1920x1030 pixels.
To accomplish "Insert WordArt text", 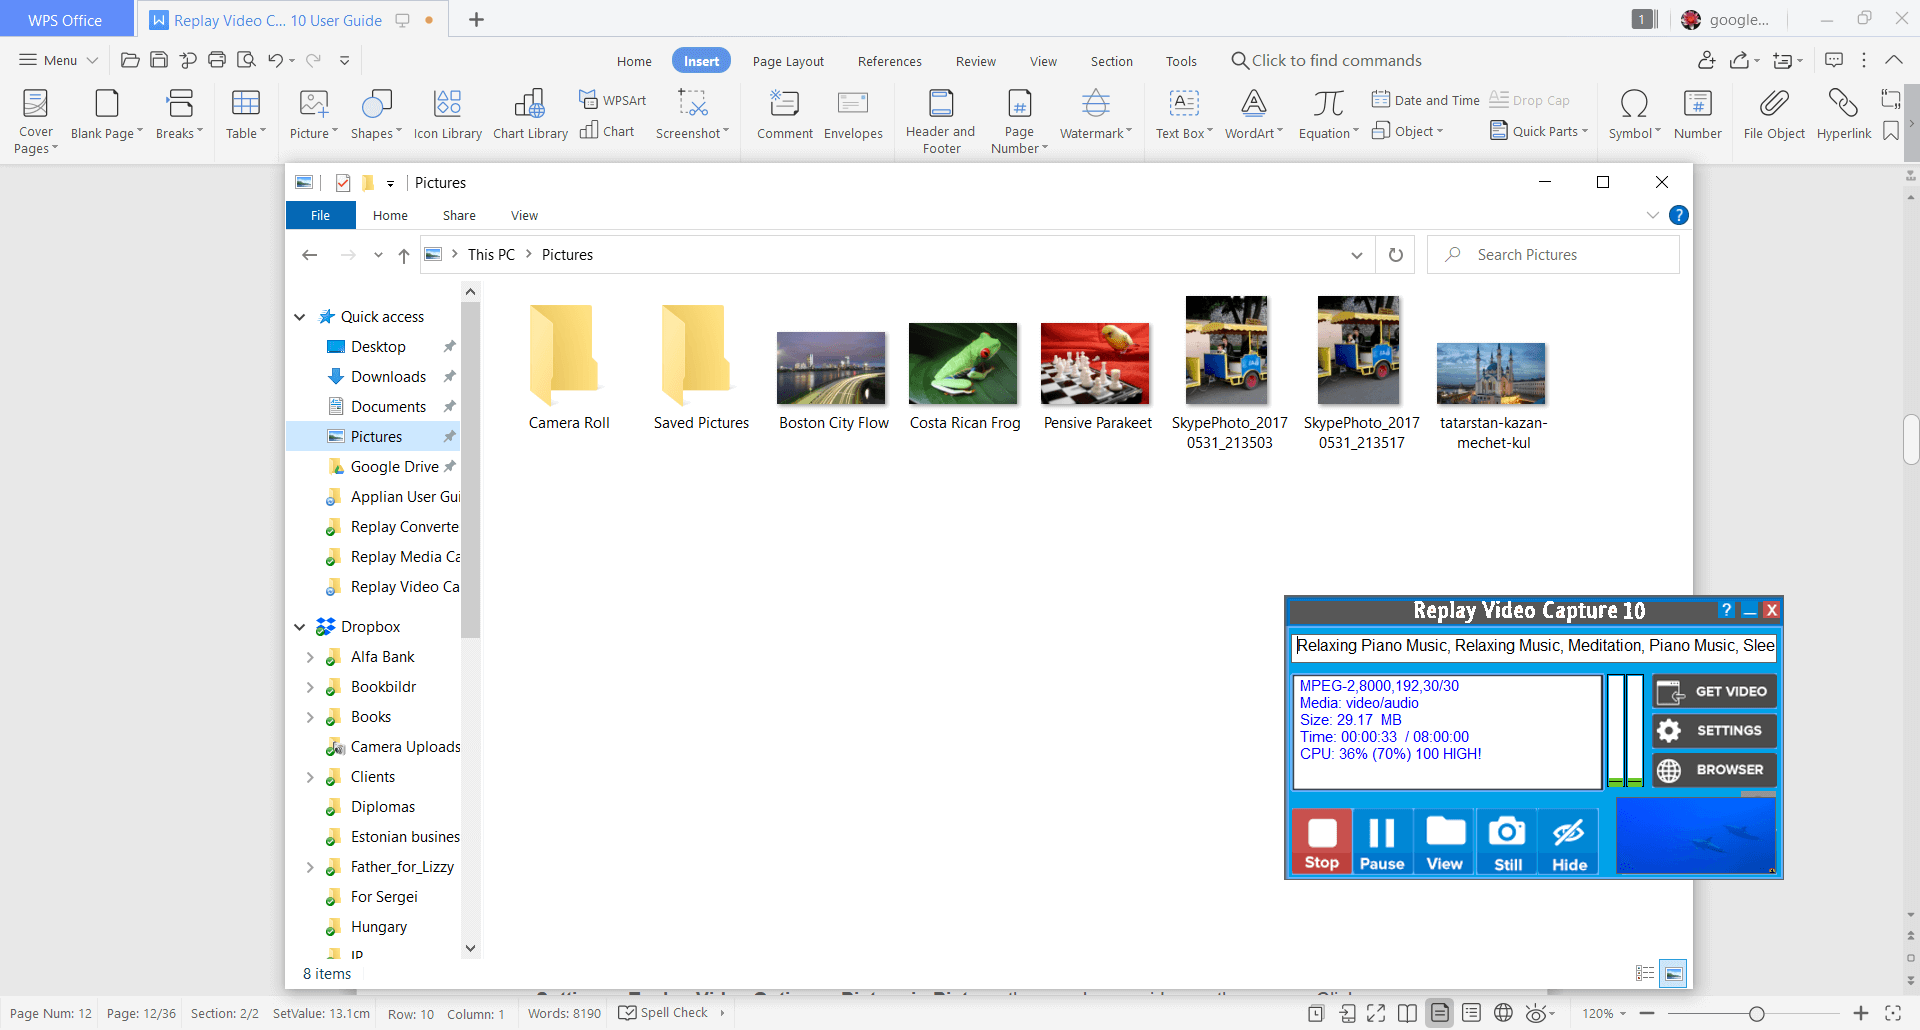I will click(1253, 114).
